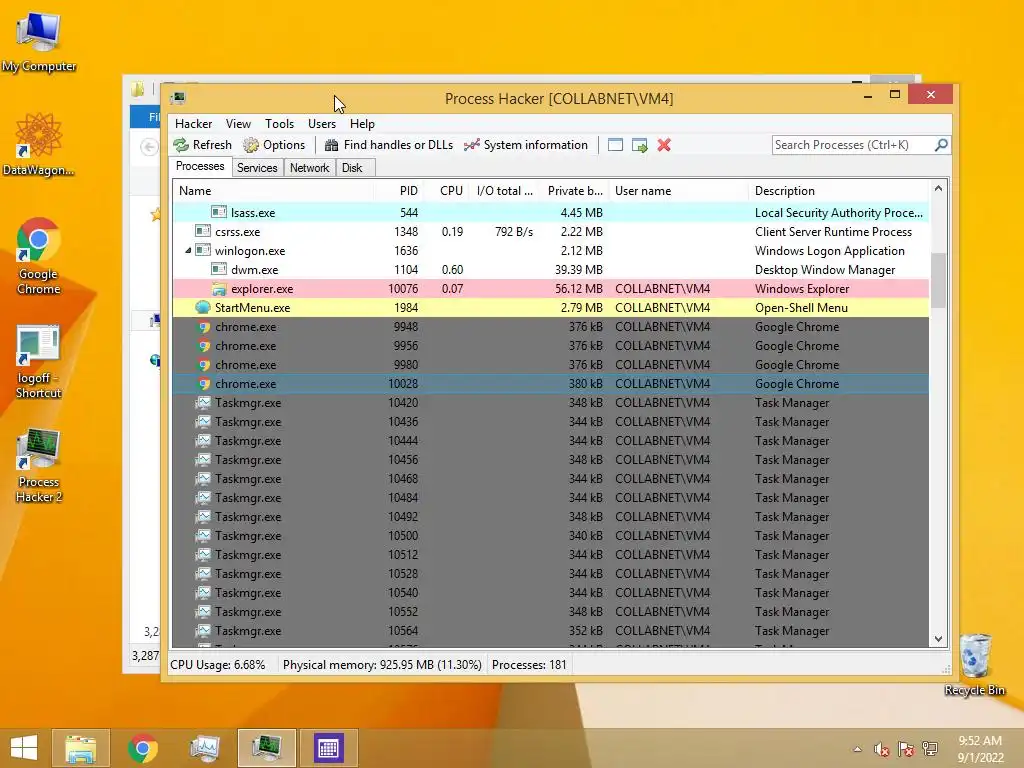
Task: Select chrome.exe with PID 10028
Action: [551, 384]
